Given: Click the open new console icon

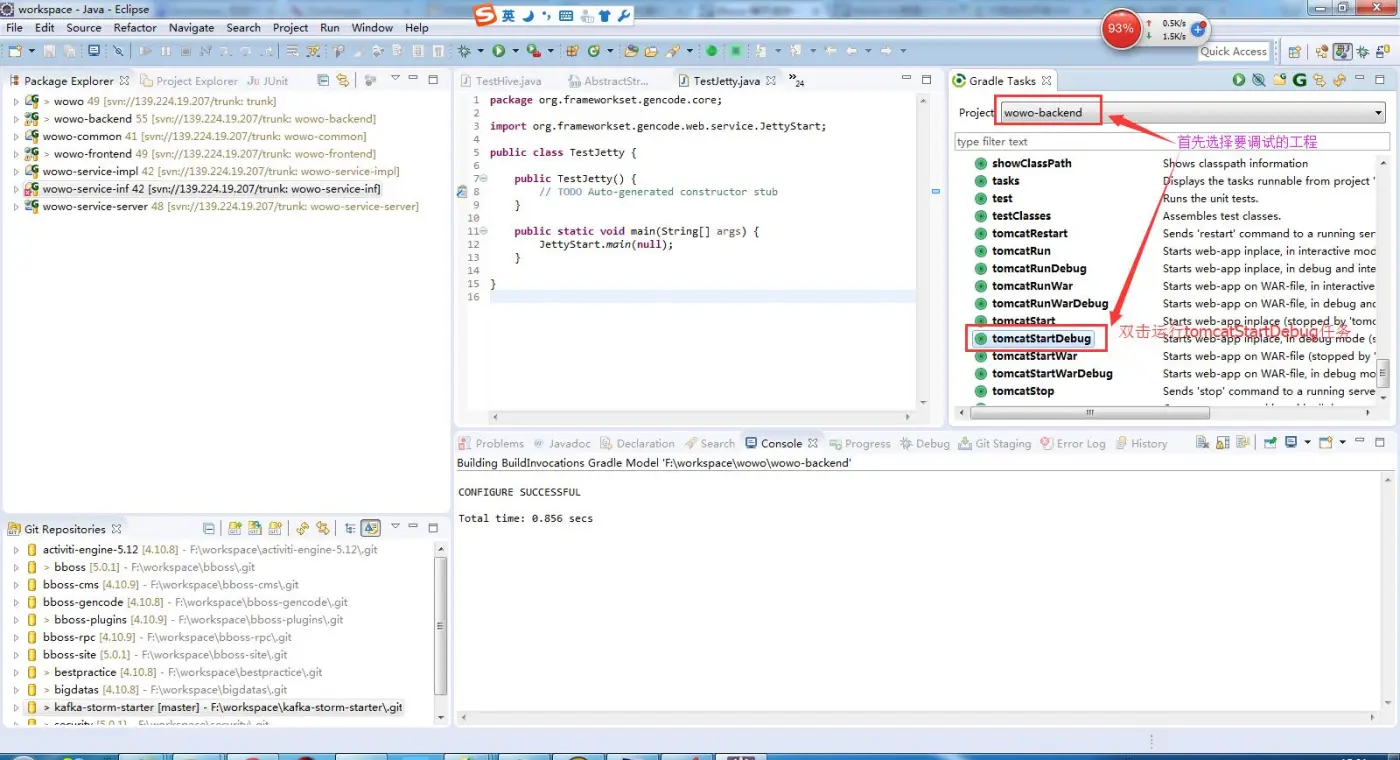Looking at the screenshot, I should pyautogui.click(x=1325, y=443).
